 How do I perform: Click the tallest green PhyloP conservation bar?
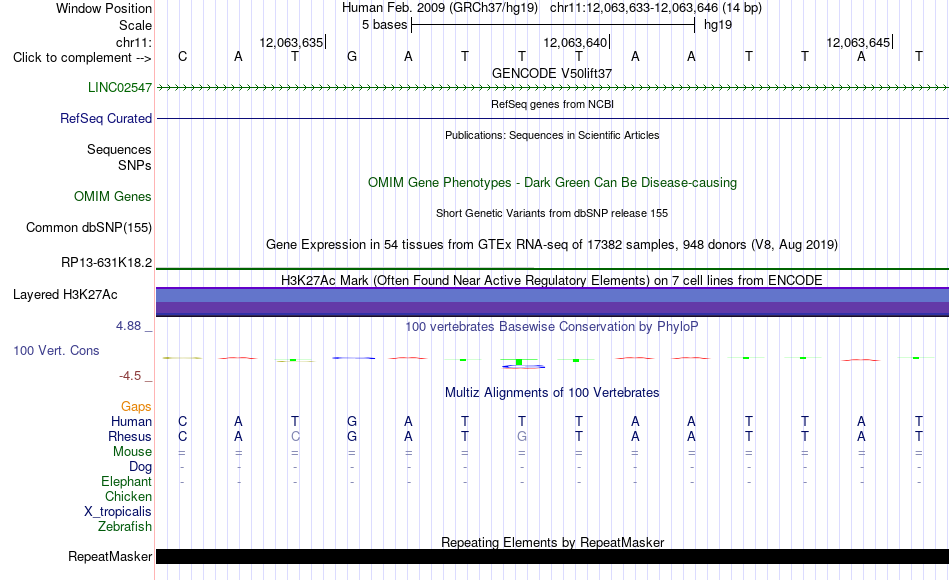(519, 362)
